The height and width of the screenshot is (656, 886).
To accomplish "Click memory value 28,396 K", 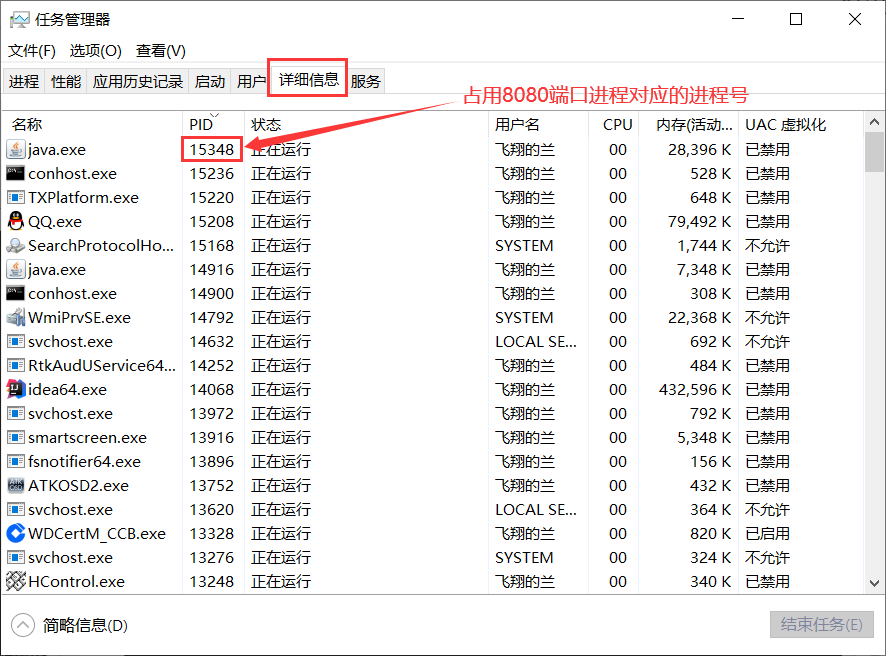I will [x=700, y=150].
